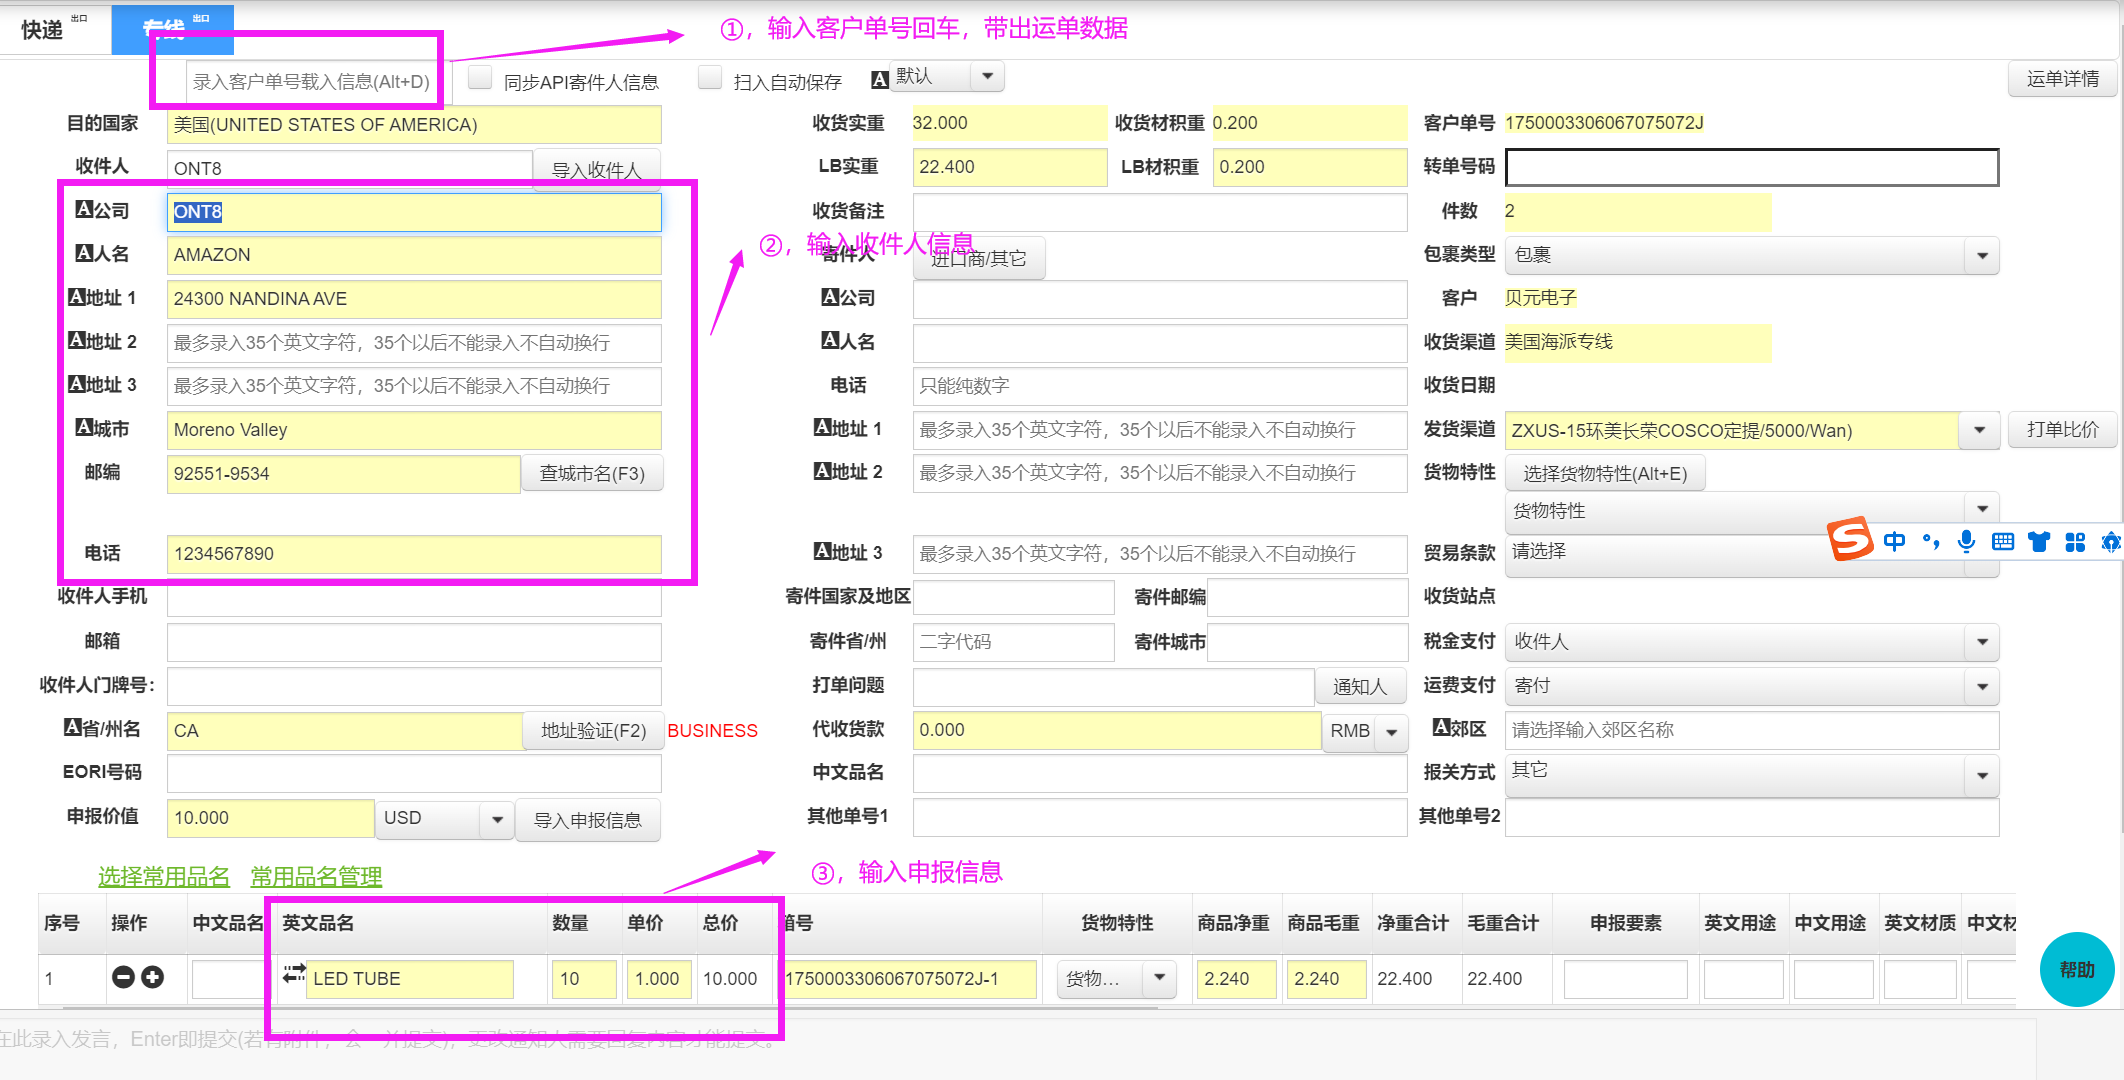Open the soft keyboard icon in IME bar
The image size is (2124, 1080).
click(x=2002, y=542)
